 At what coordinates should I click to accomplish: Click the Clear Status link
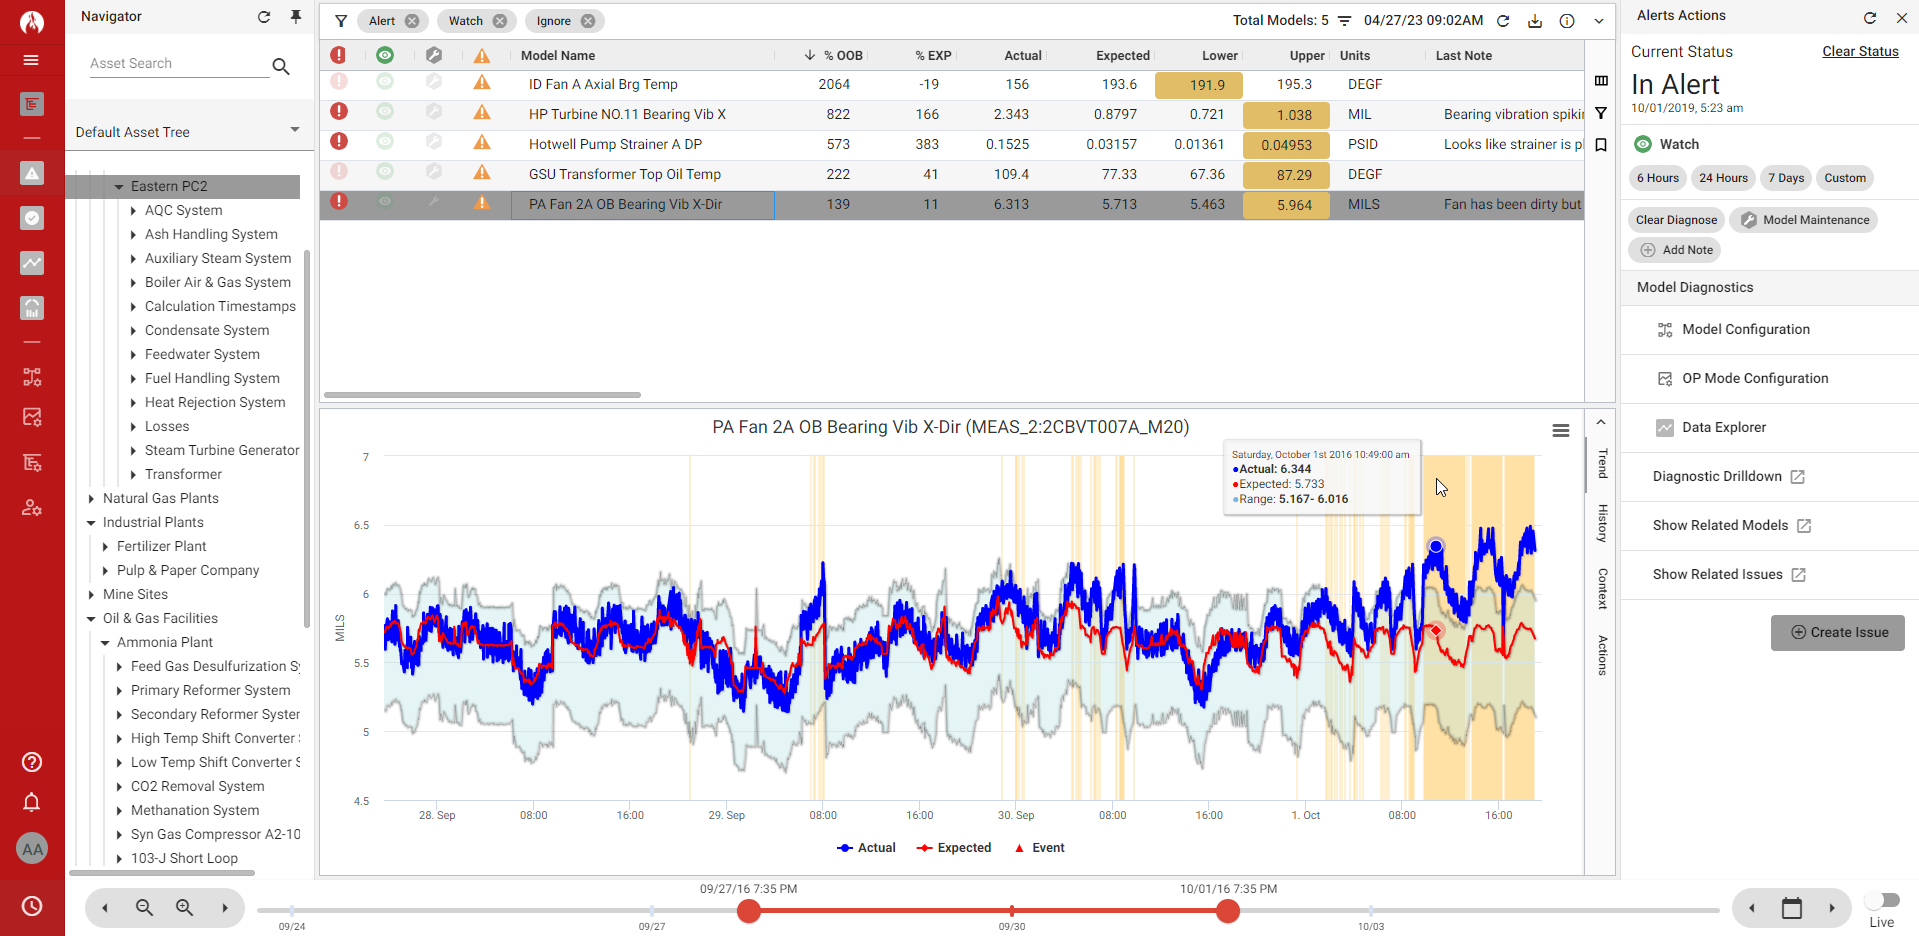point(1859,51)
